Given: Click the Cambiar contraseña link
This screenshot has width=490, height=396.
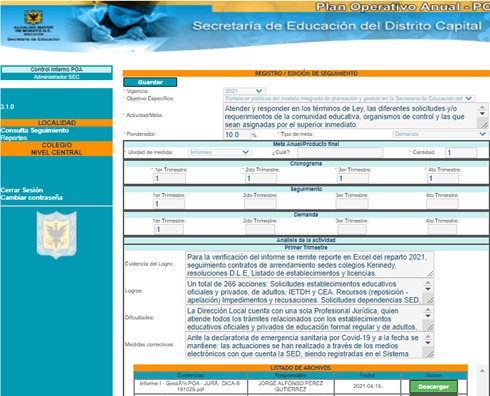Looking at the screenshot, I should (32, 197).
